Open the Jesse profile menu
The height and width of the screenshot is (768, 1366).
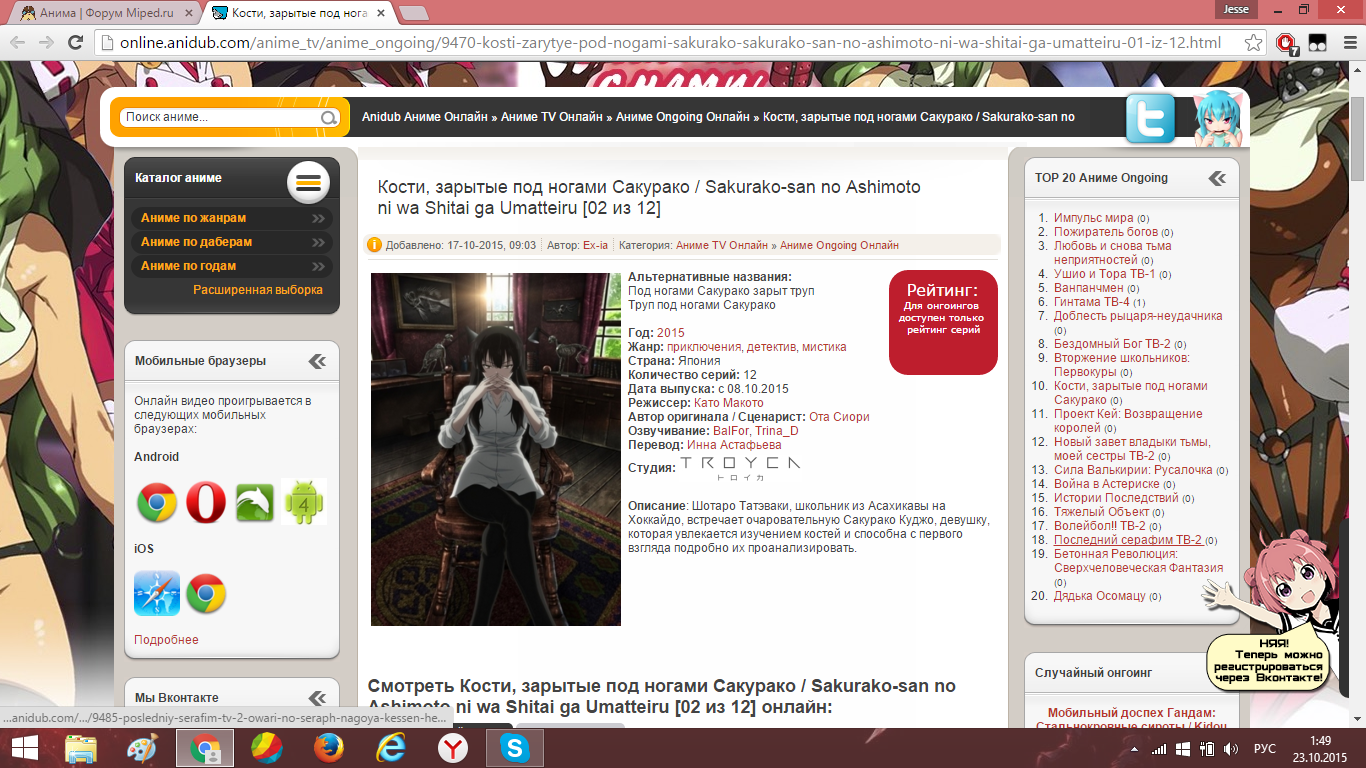[1236, 9]
